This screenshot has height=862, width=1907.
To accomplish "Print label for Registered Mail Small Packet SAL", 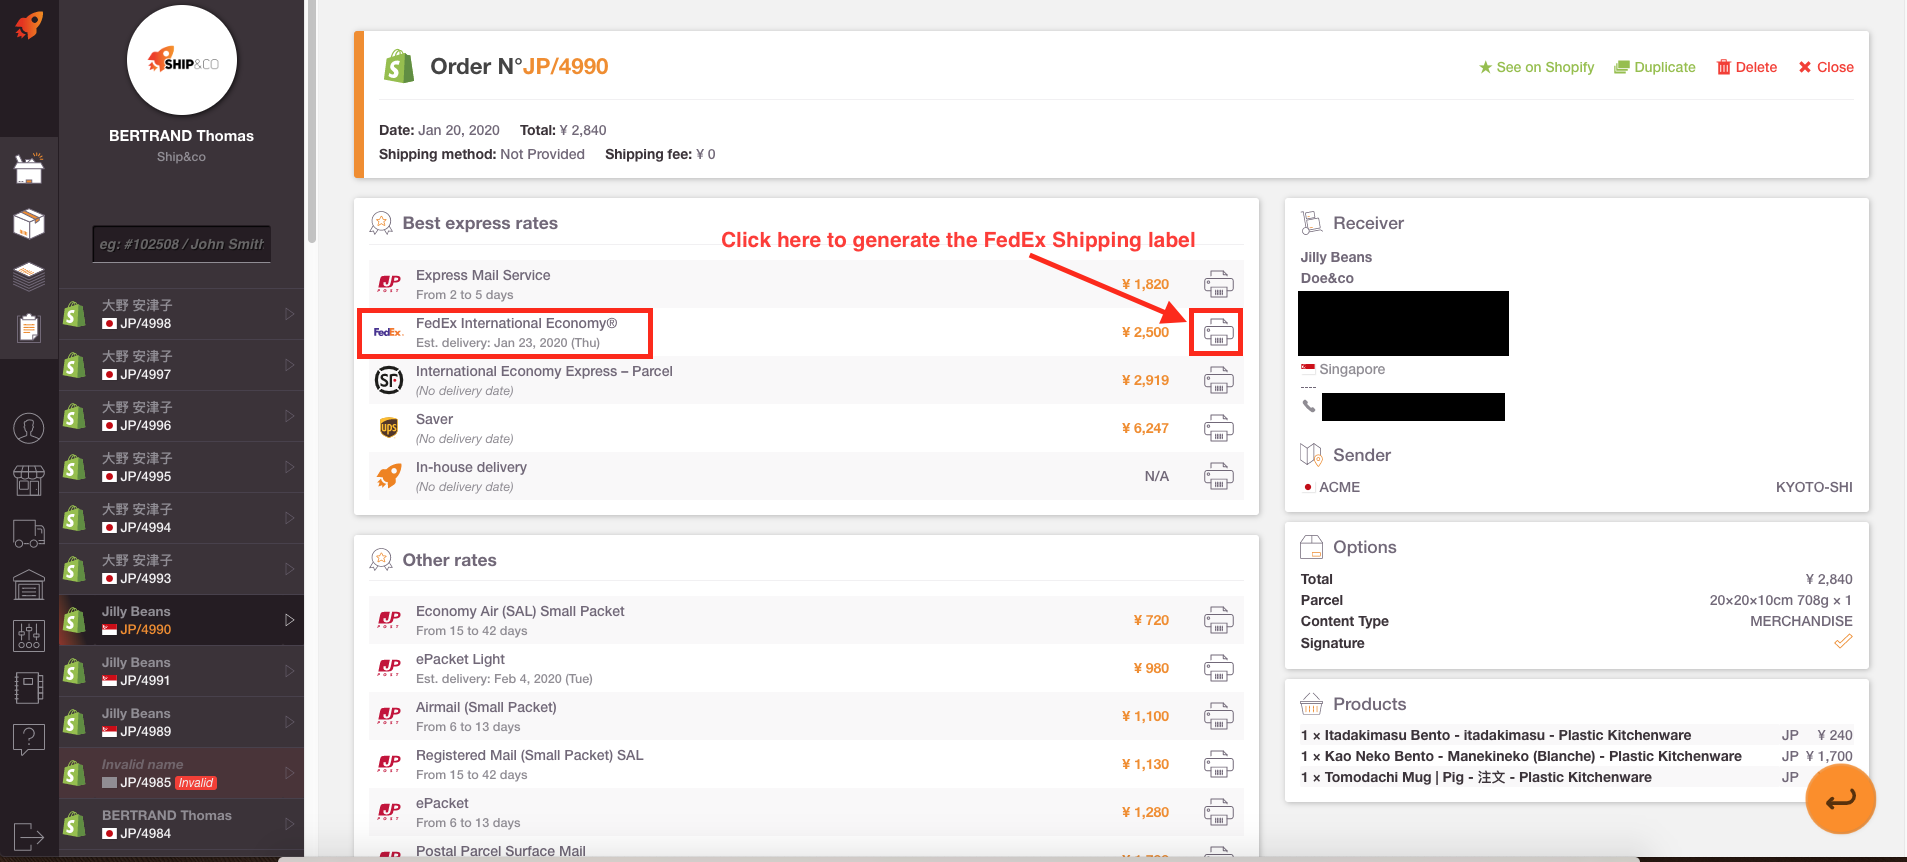I will click(1218, 764).
